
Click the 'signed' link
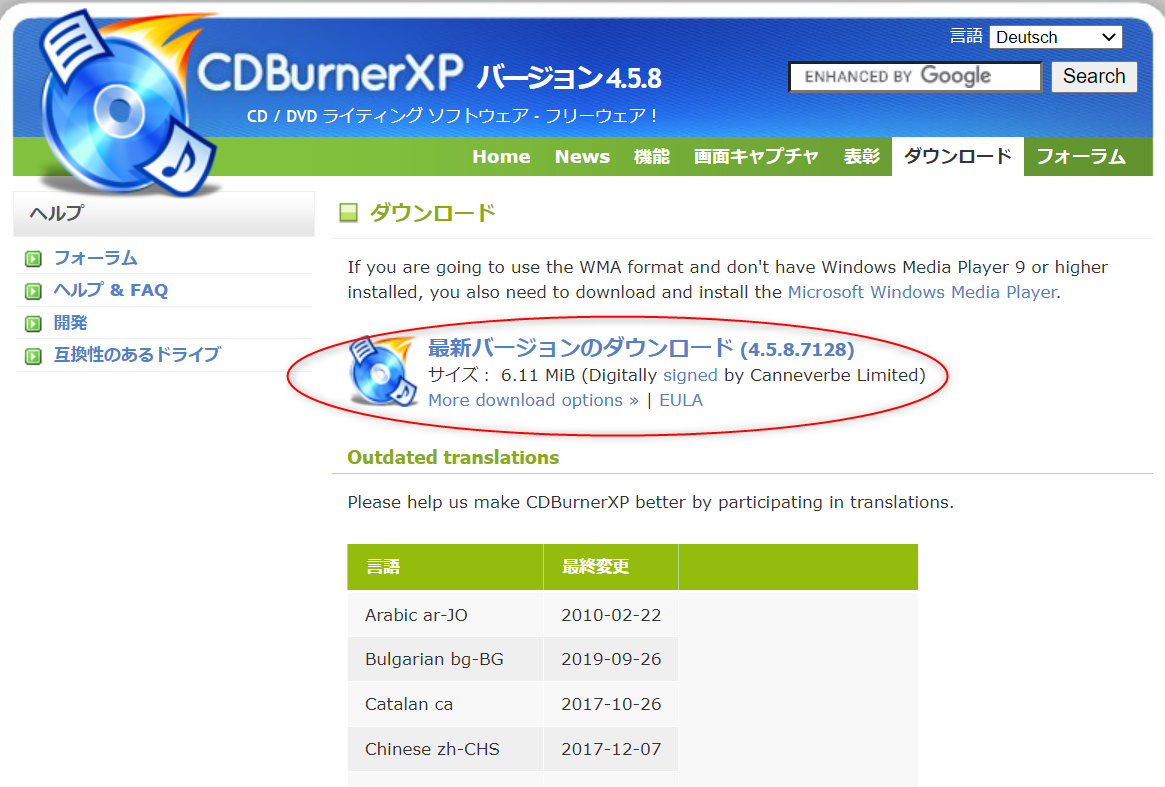click(690, 375)
